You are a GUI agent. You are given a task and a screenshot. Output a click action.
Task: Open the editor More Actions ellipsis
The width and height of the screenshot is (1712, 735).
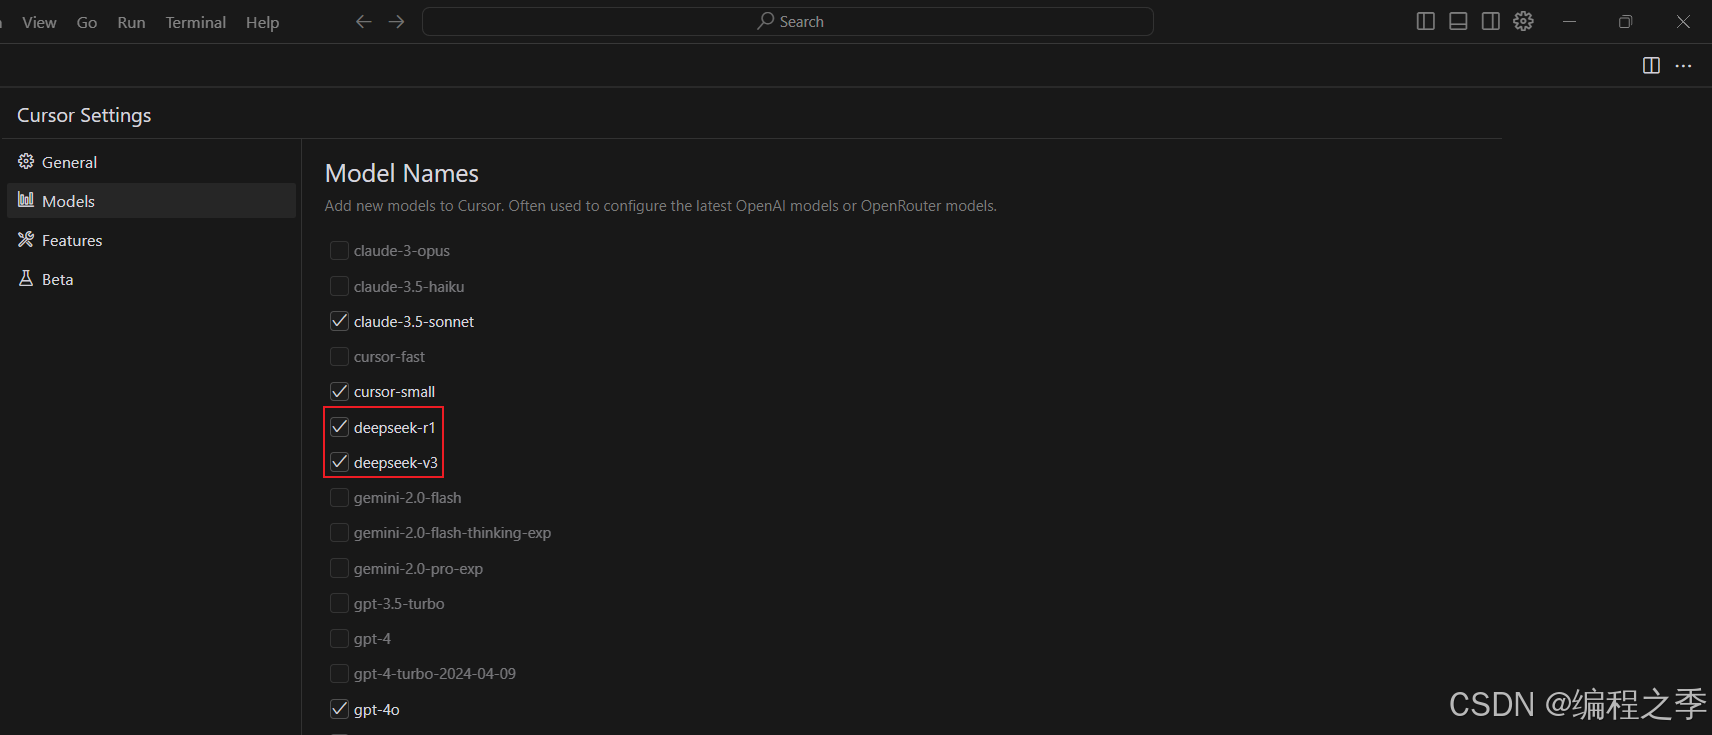(1684, 65)
